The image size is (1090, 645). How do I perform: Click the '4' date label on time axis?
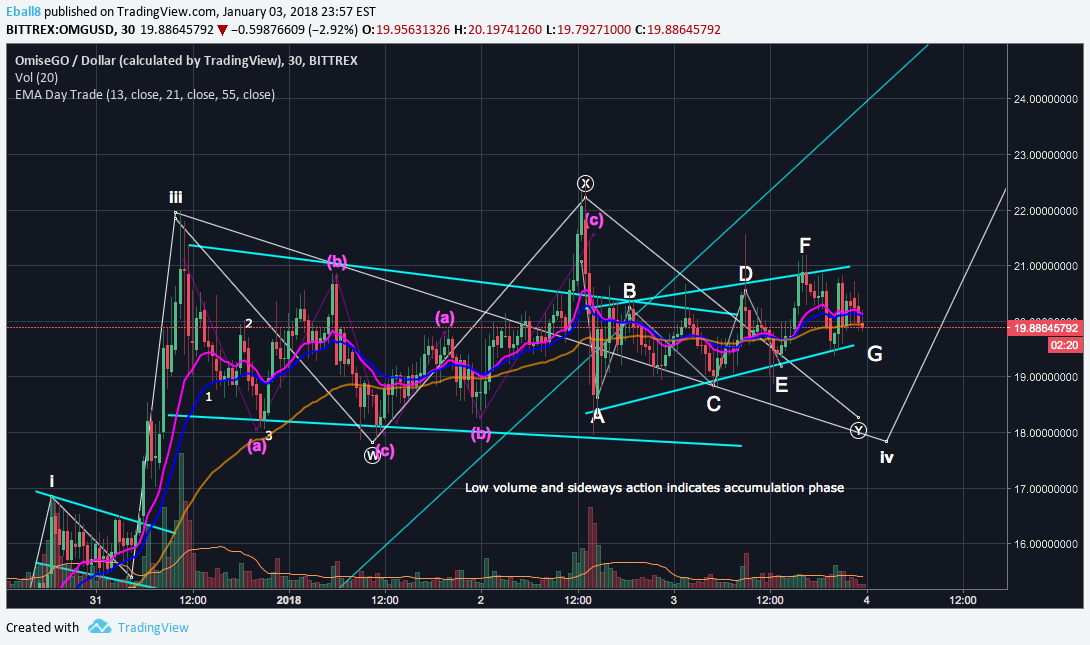(866, 600)
